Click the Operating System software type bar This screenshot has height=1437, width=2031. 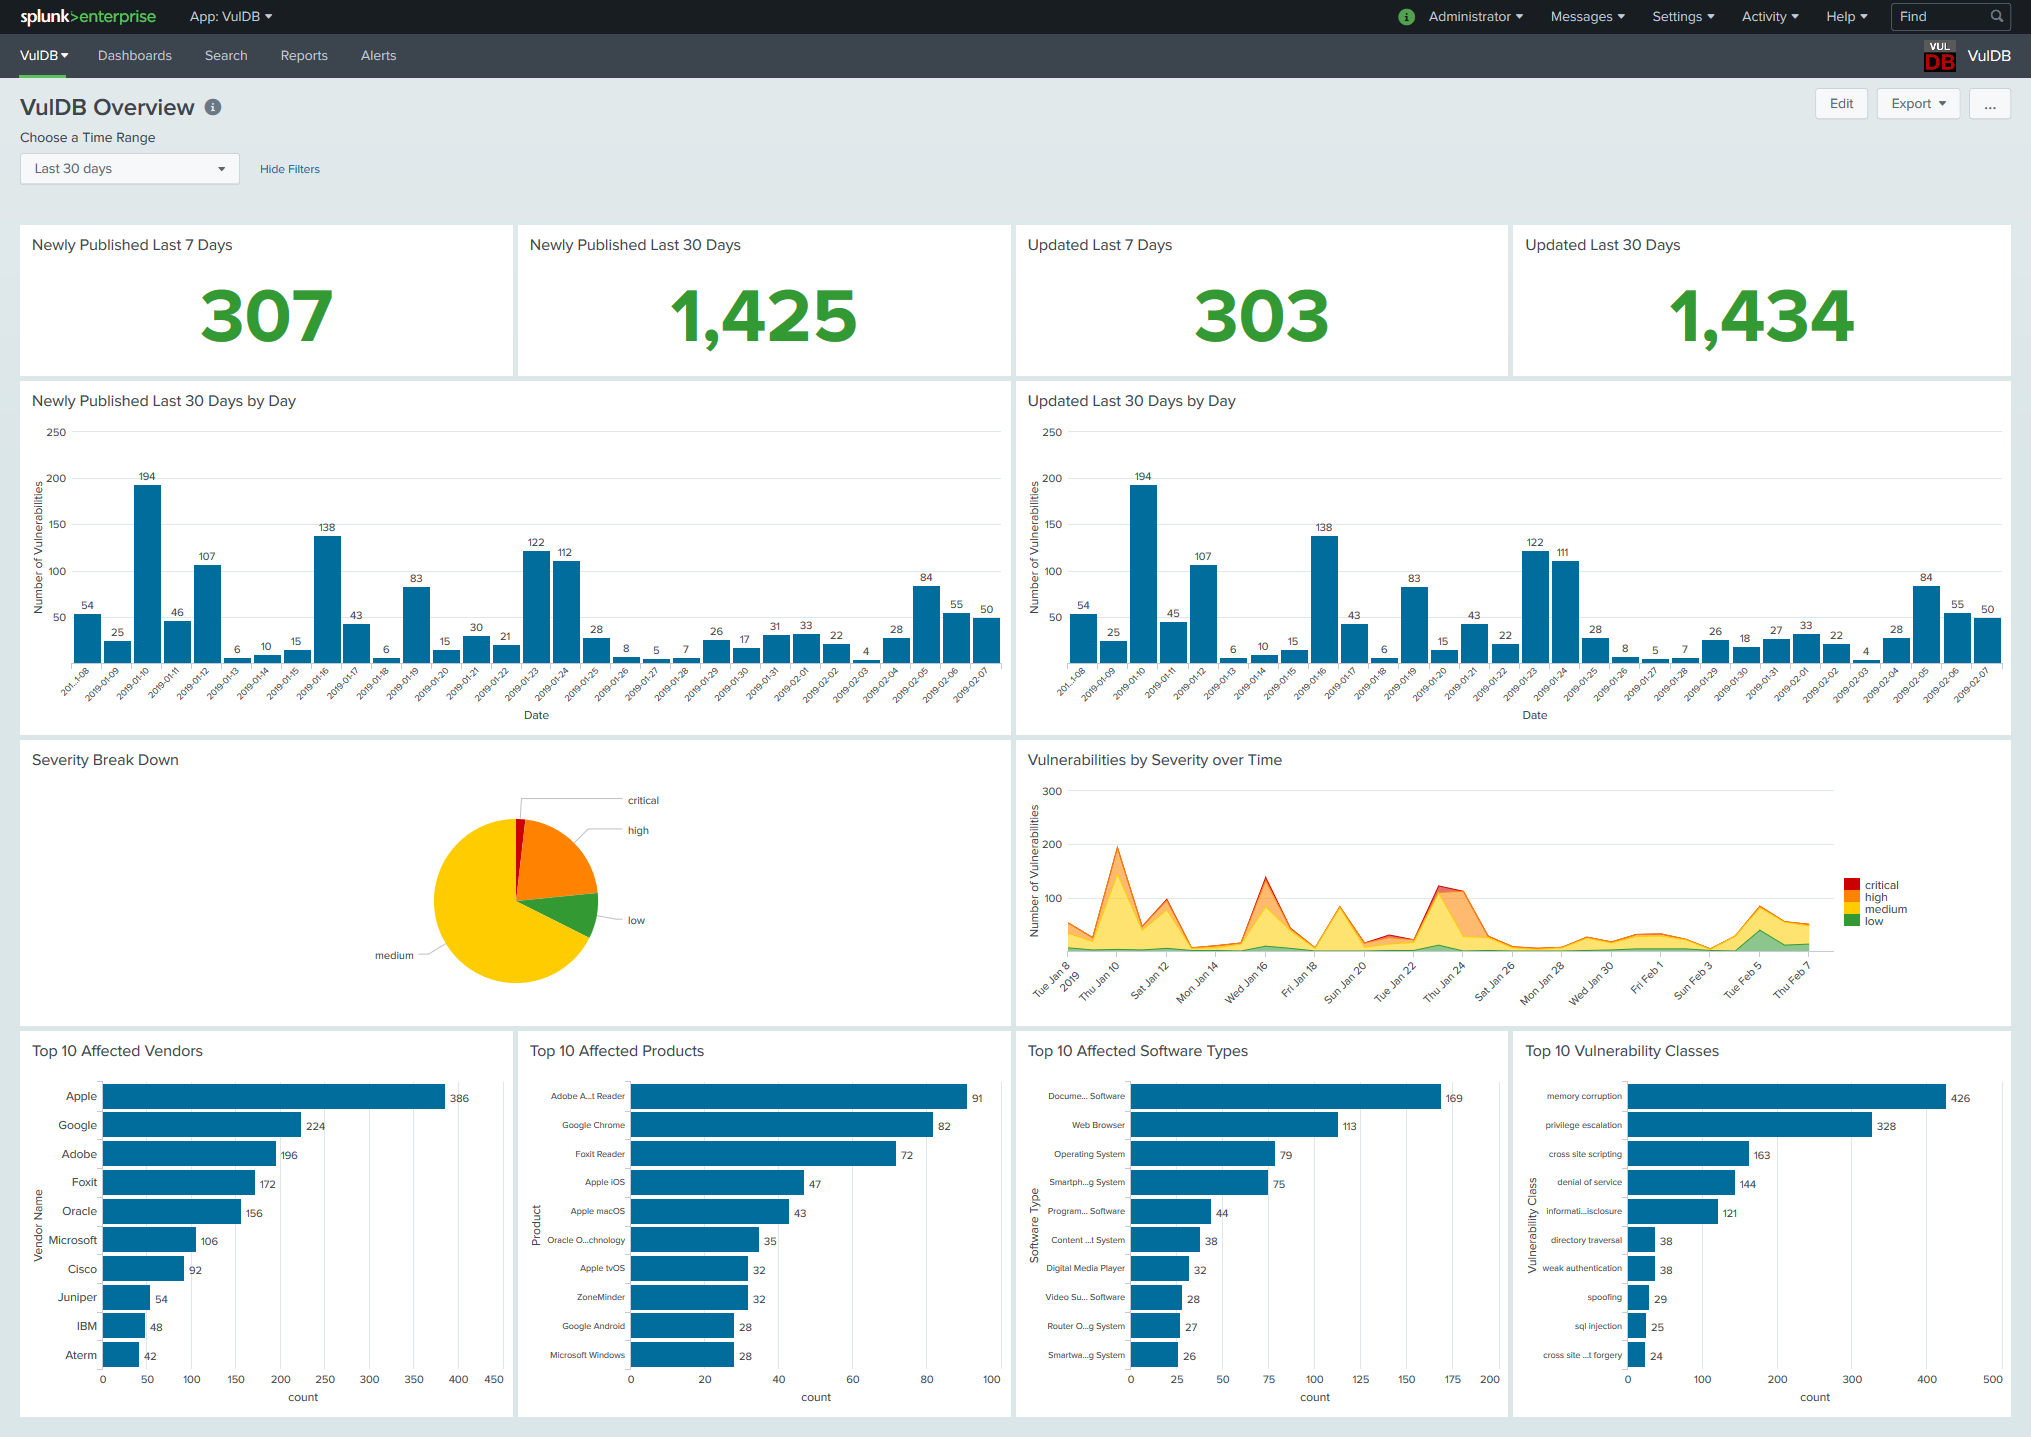(1203, 1154)
